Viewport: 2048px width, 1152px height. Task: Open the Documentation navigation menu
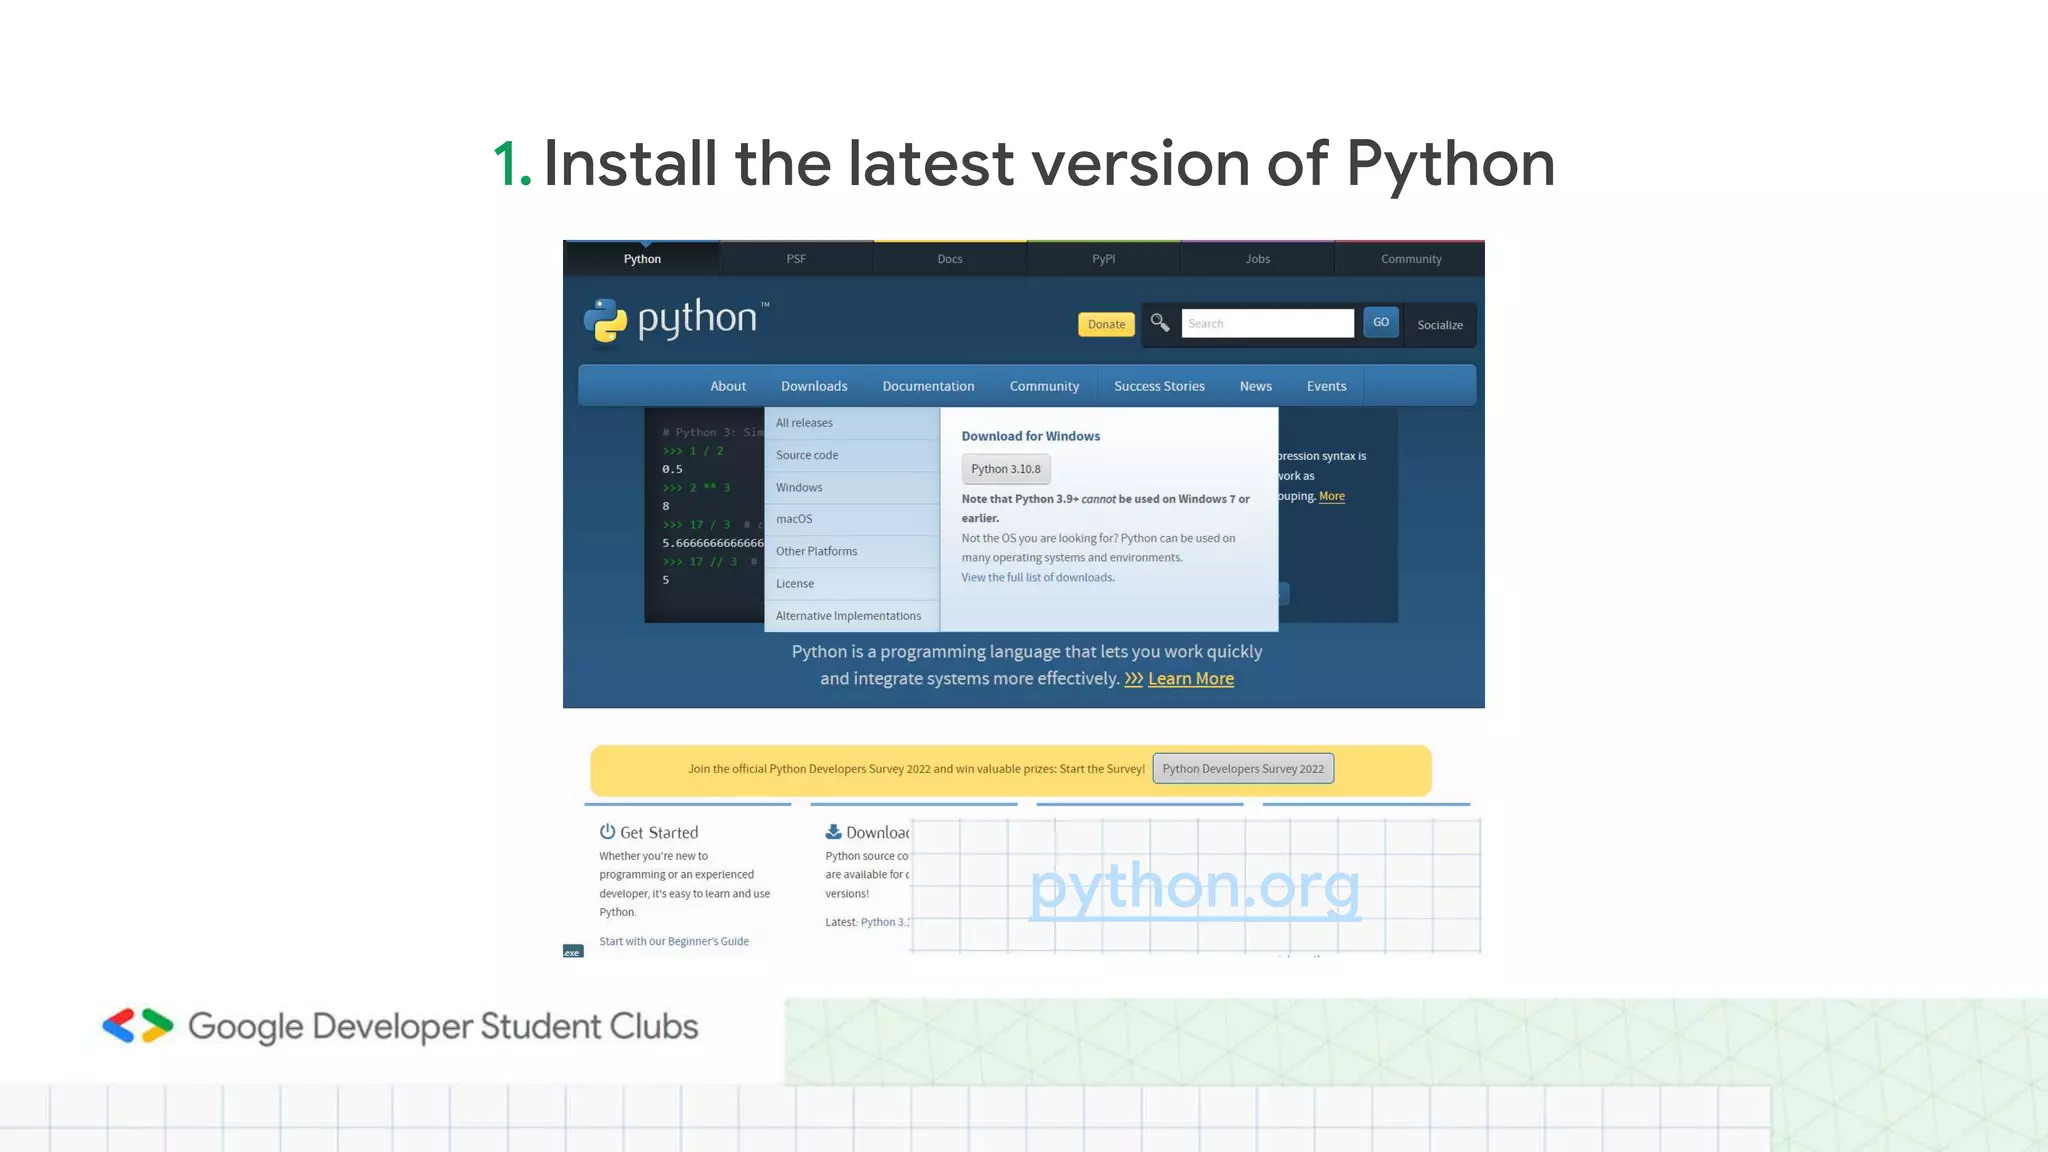coord(927,386)
